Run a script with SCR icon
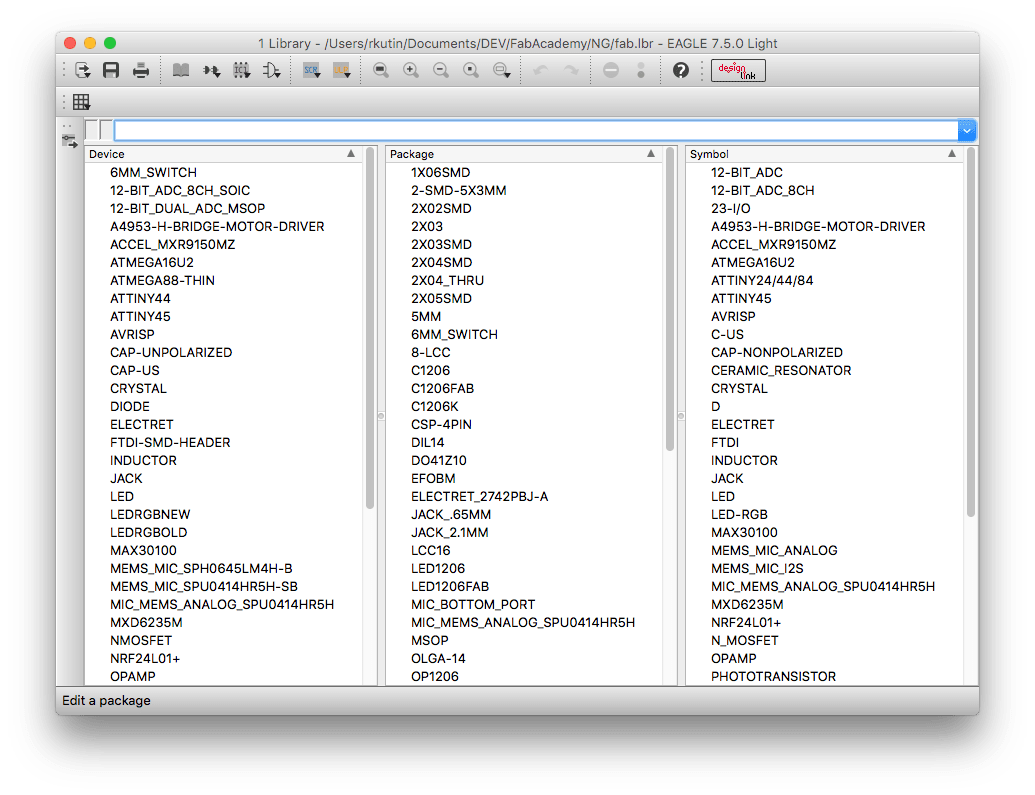1035x795 pixels. (x=312, y=71)
